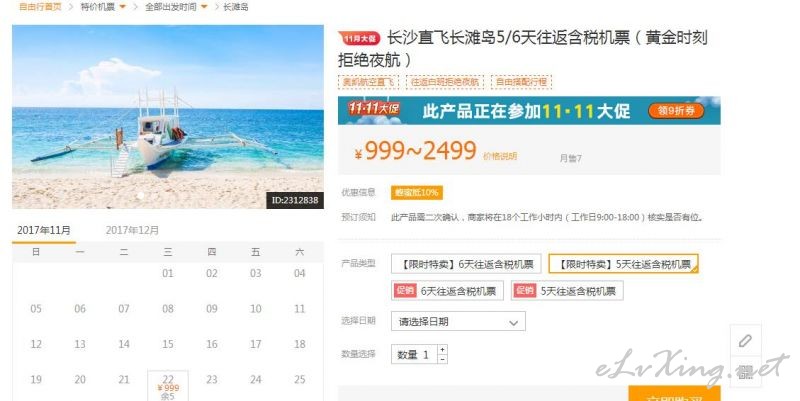Open the 价格说明 price explanation link
The height and width of the screenshot is (401, 800).
click(x=500, y=156)
